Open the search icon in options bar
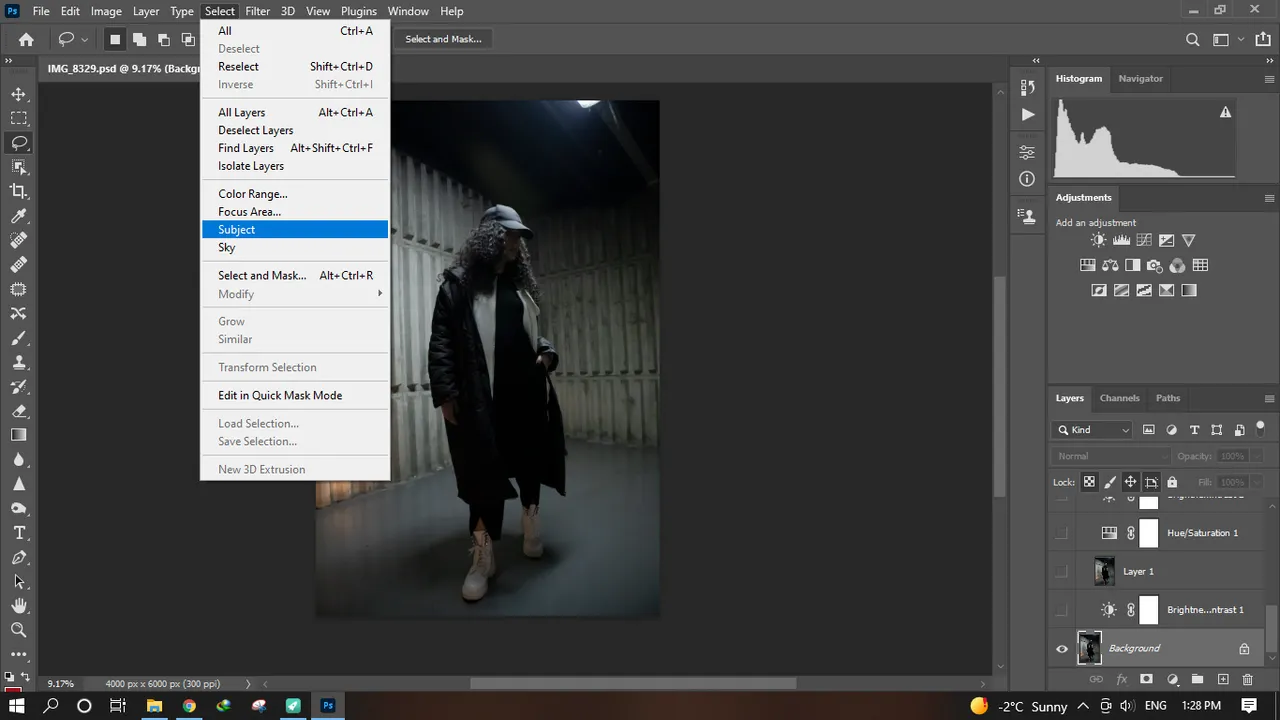The image size is (1280, 720). (1192, 39)
